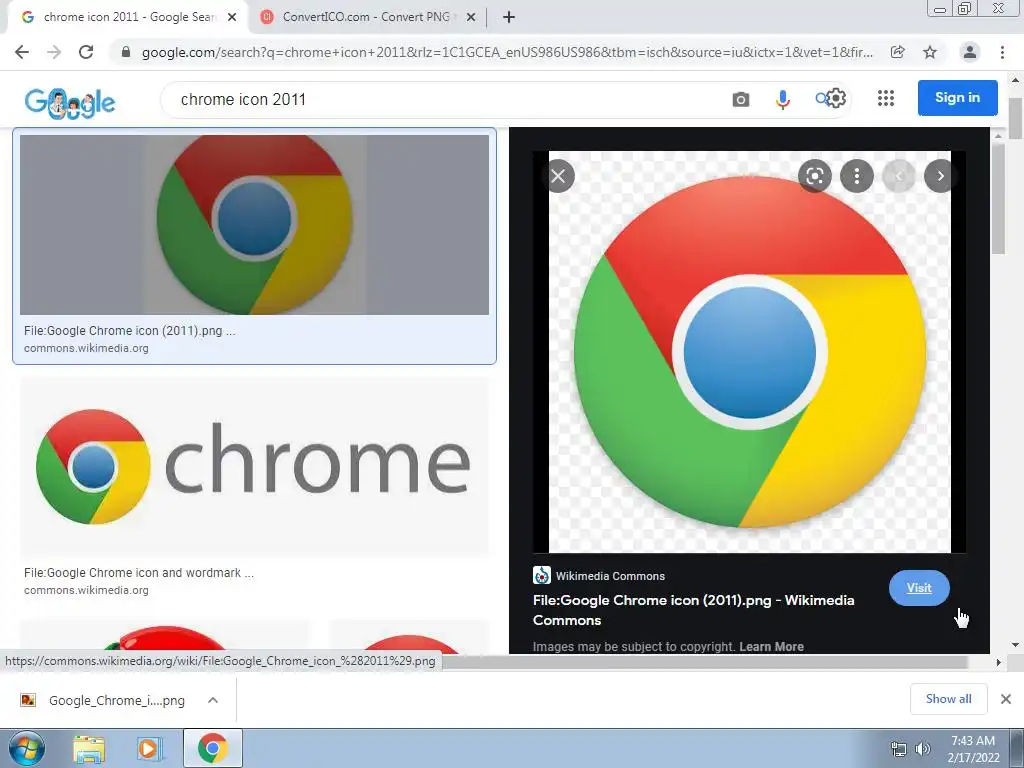Show all downloads
The width and height of the screenshot is (1024, 768).
(x=948, y=699)
